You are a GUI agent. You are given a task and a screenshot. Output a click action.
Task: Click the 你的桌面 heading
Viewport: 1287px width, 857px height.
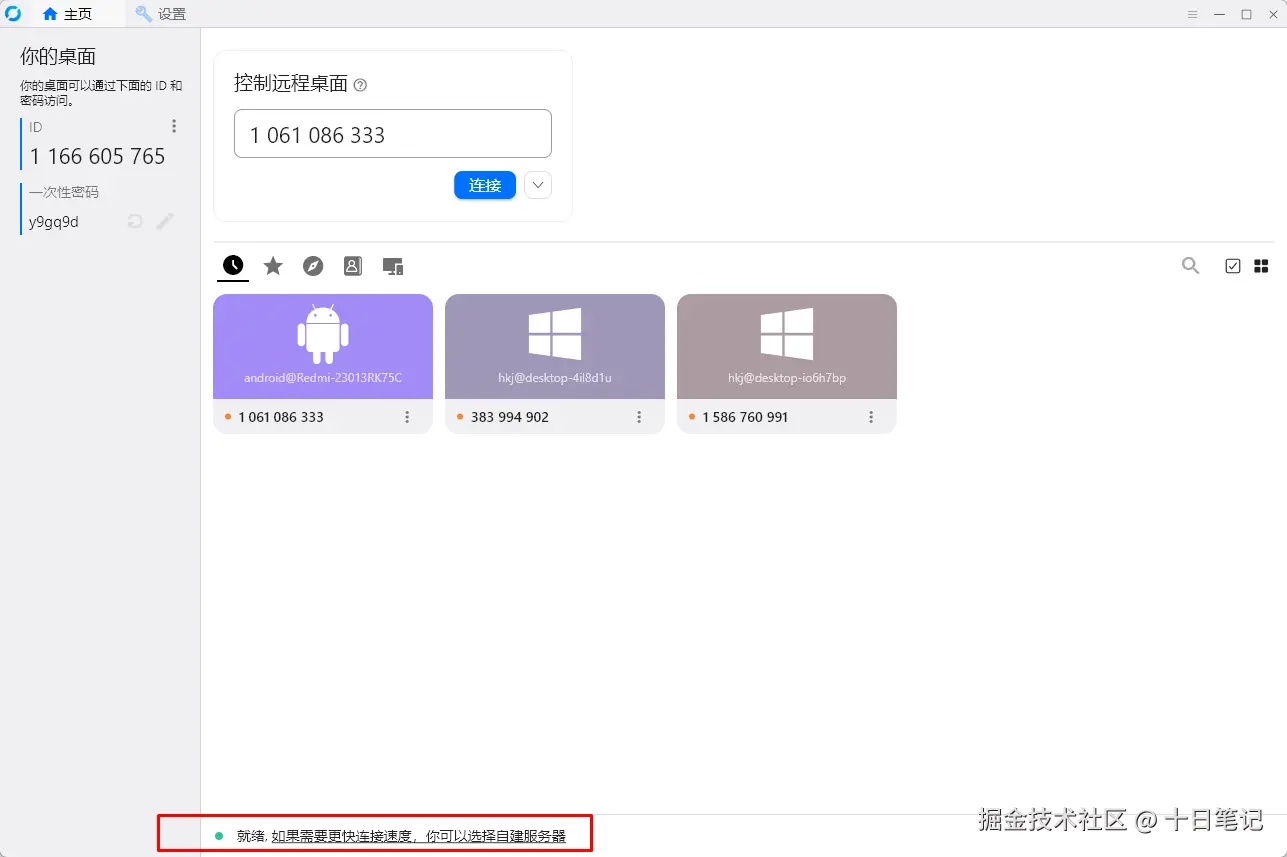pyautogui.click(x=58, y=56)
